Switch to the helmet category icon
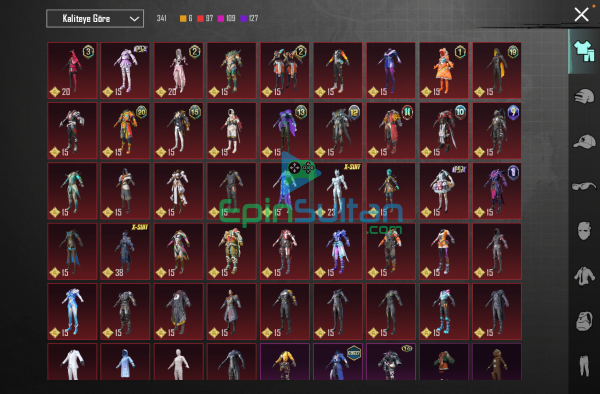The height and width of the screenshot is (394, 600). coord(584,96)
